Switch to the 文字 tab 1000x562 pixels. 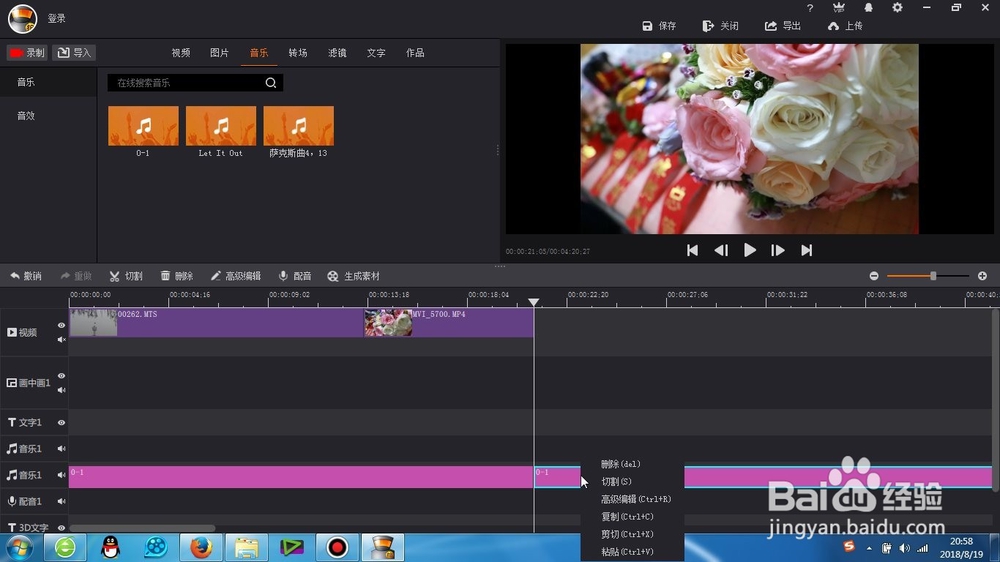[376, 53]
